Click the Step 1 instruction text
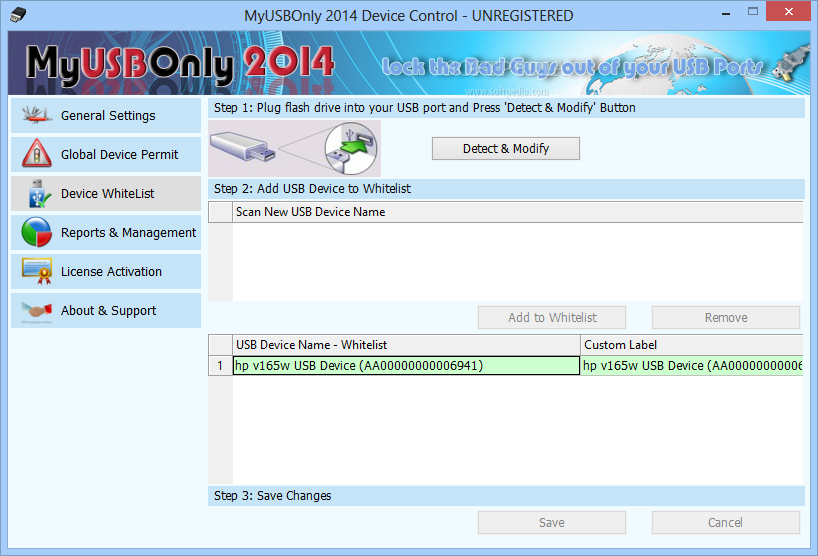Image resolution: width=818 pixels, height=556 pixels. [x=425, y=108]
